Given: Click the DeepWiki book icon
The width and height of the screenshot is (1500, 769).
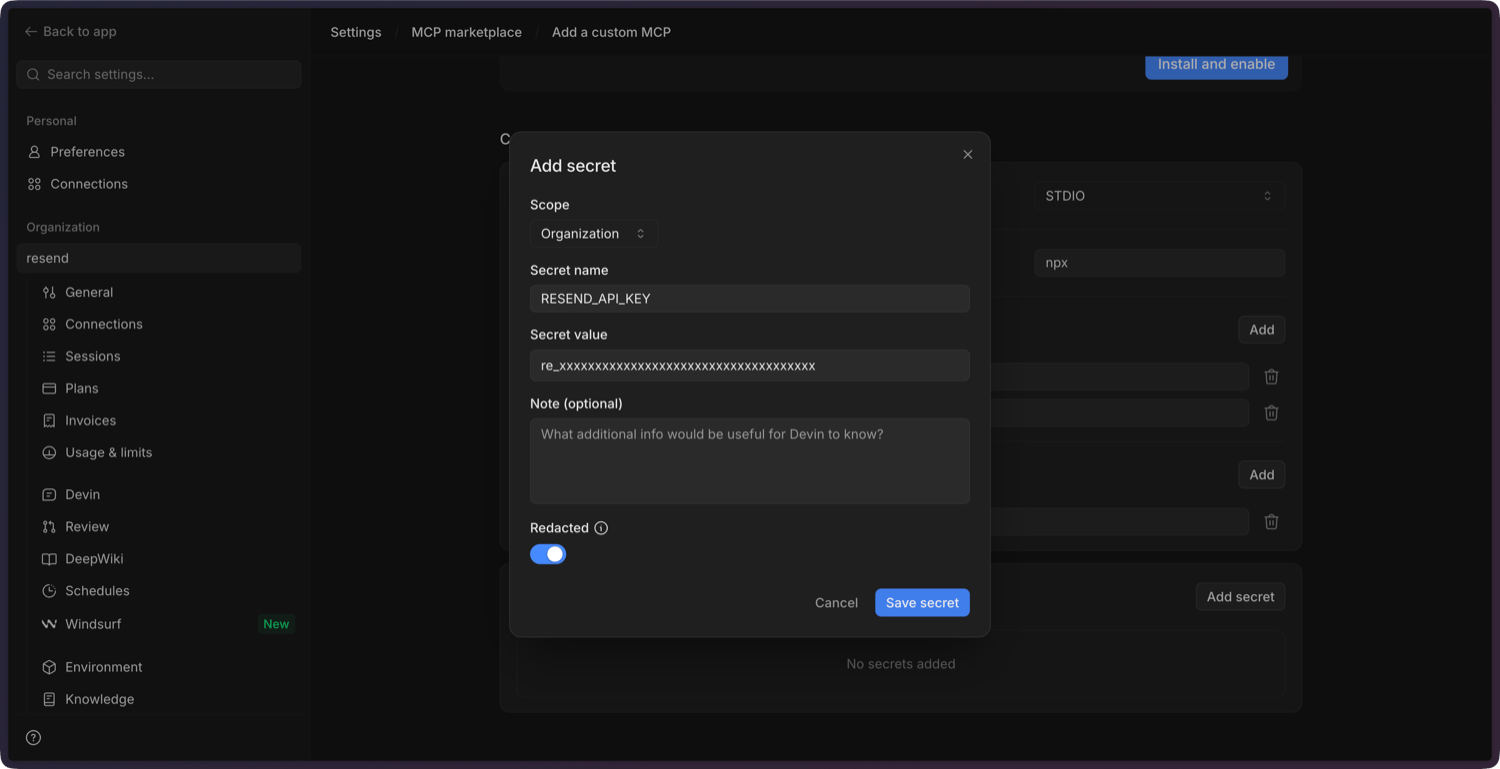Looking at the screenshot, I should 49,559.
